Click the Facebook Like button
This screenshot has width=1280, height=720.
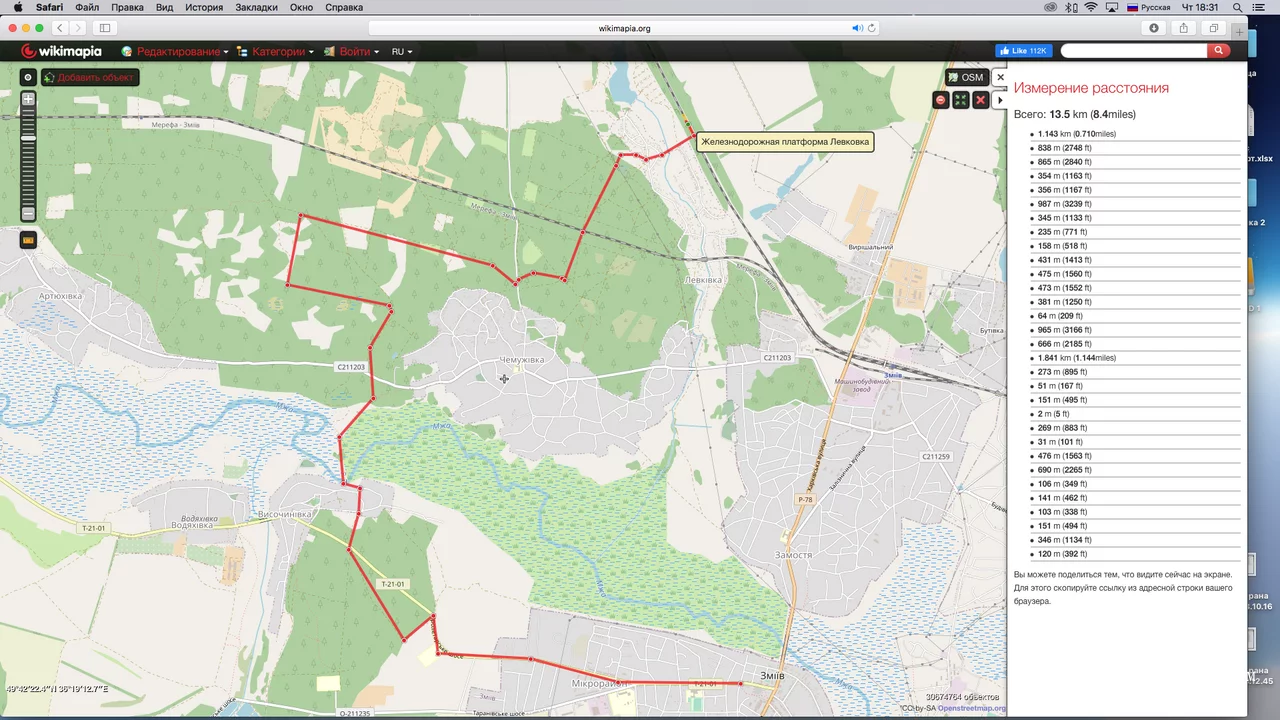point(1022,50)
